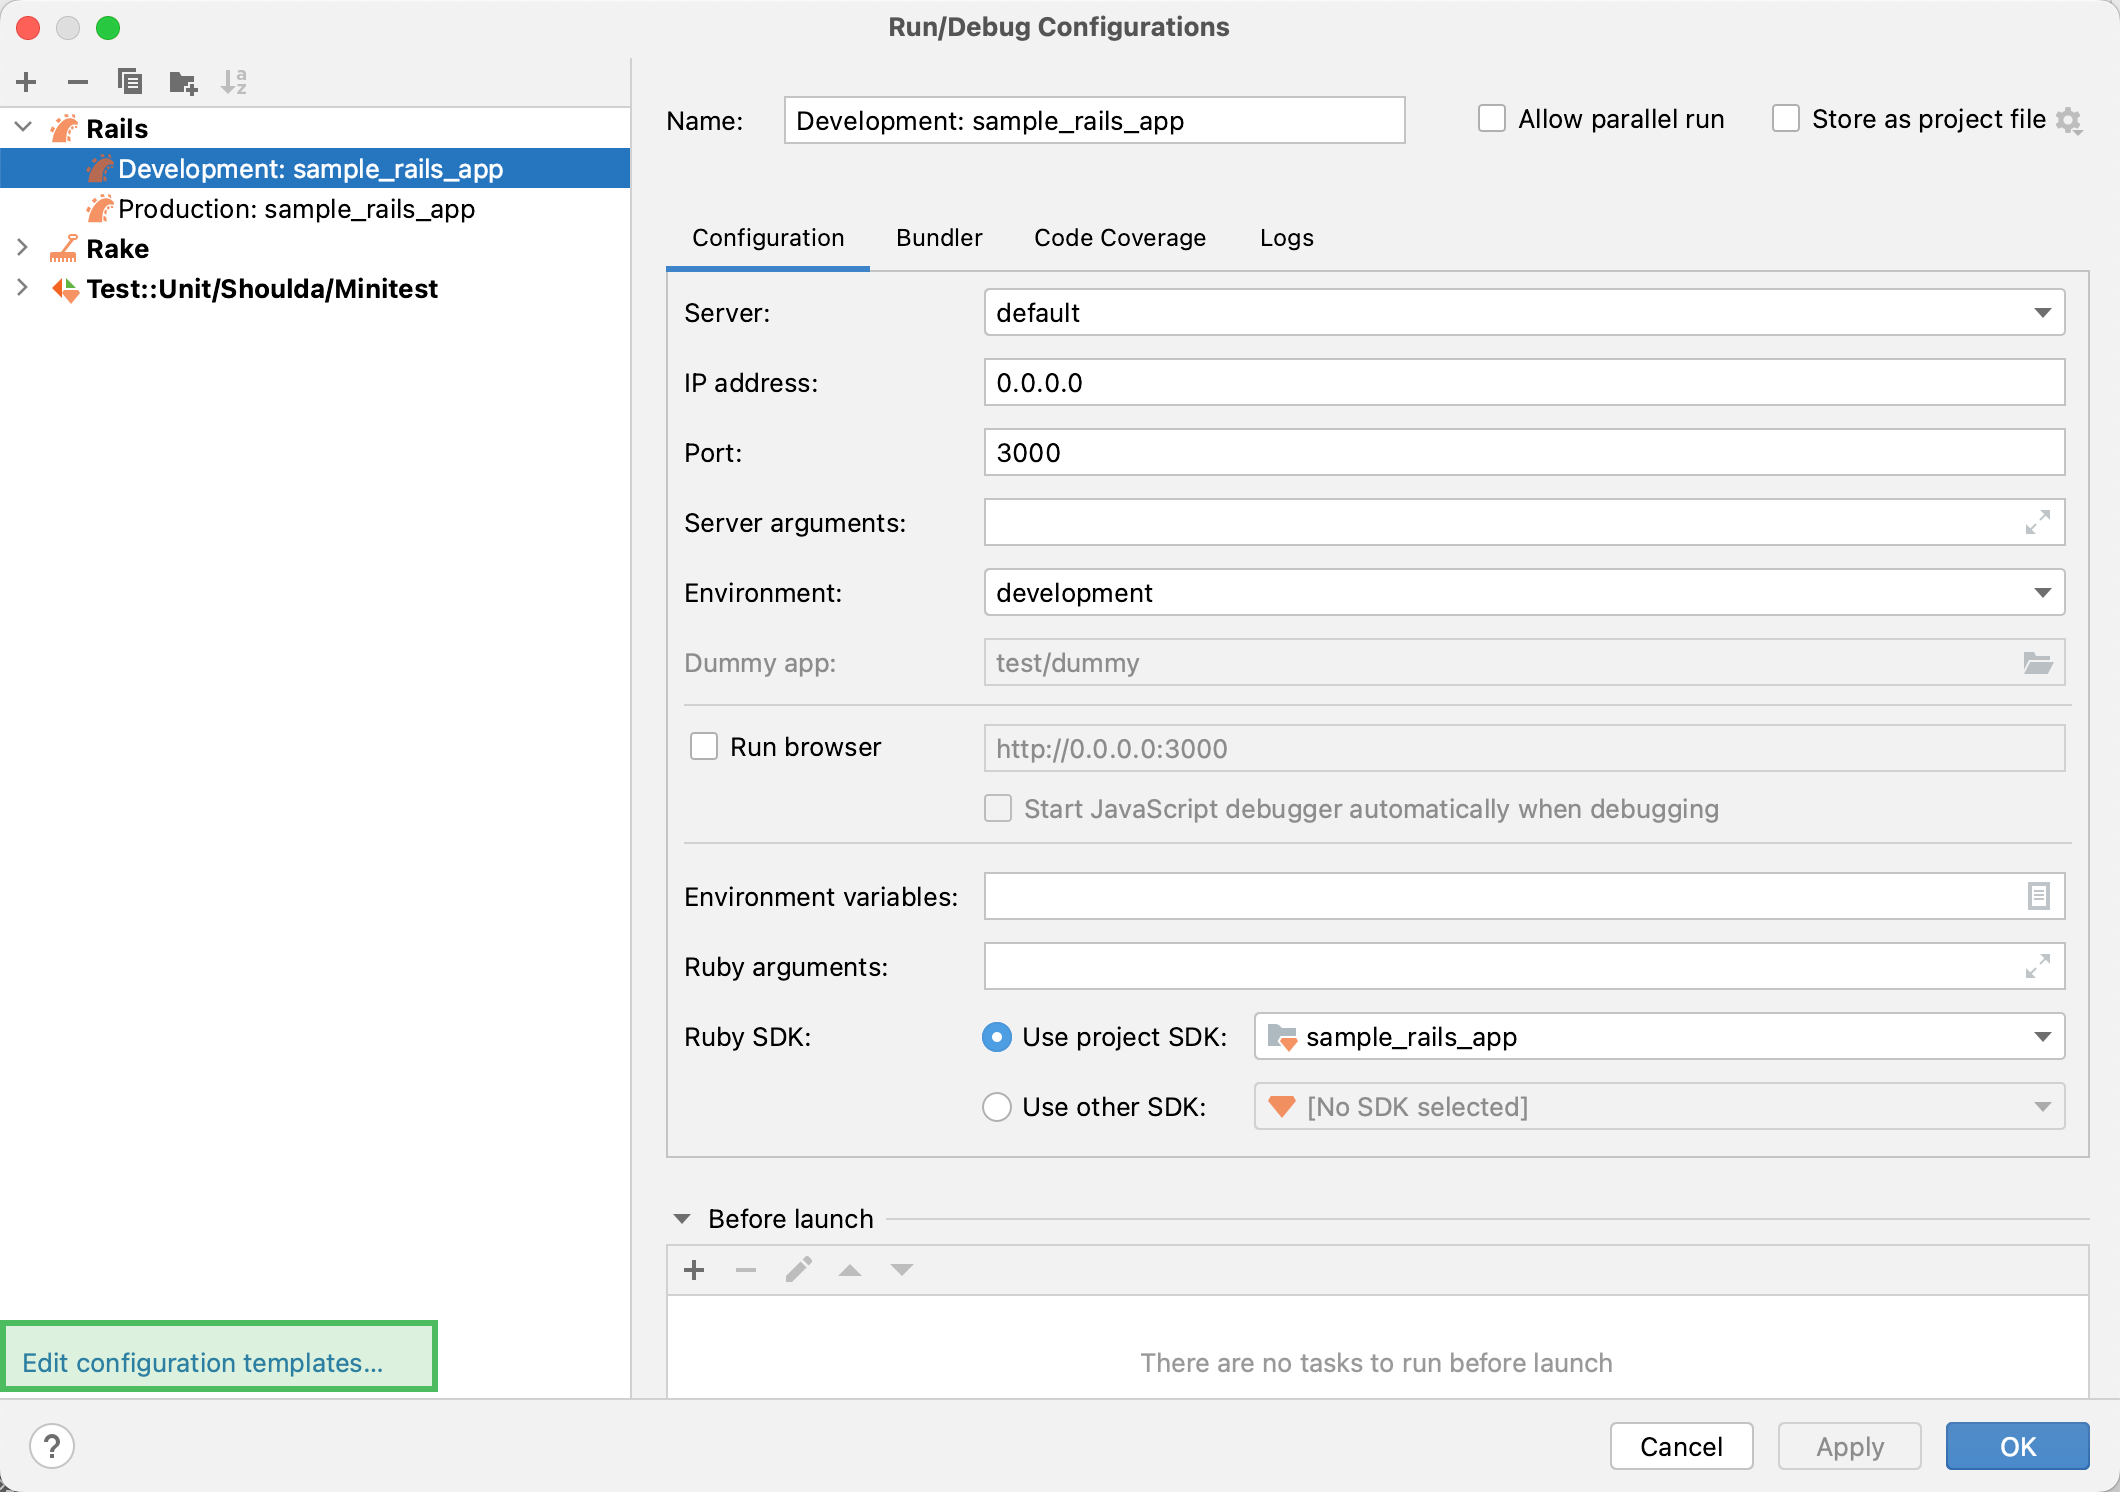Enable Allow parallel run

pyautogui.click(x=1491, y=118)
